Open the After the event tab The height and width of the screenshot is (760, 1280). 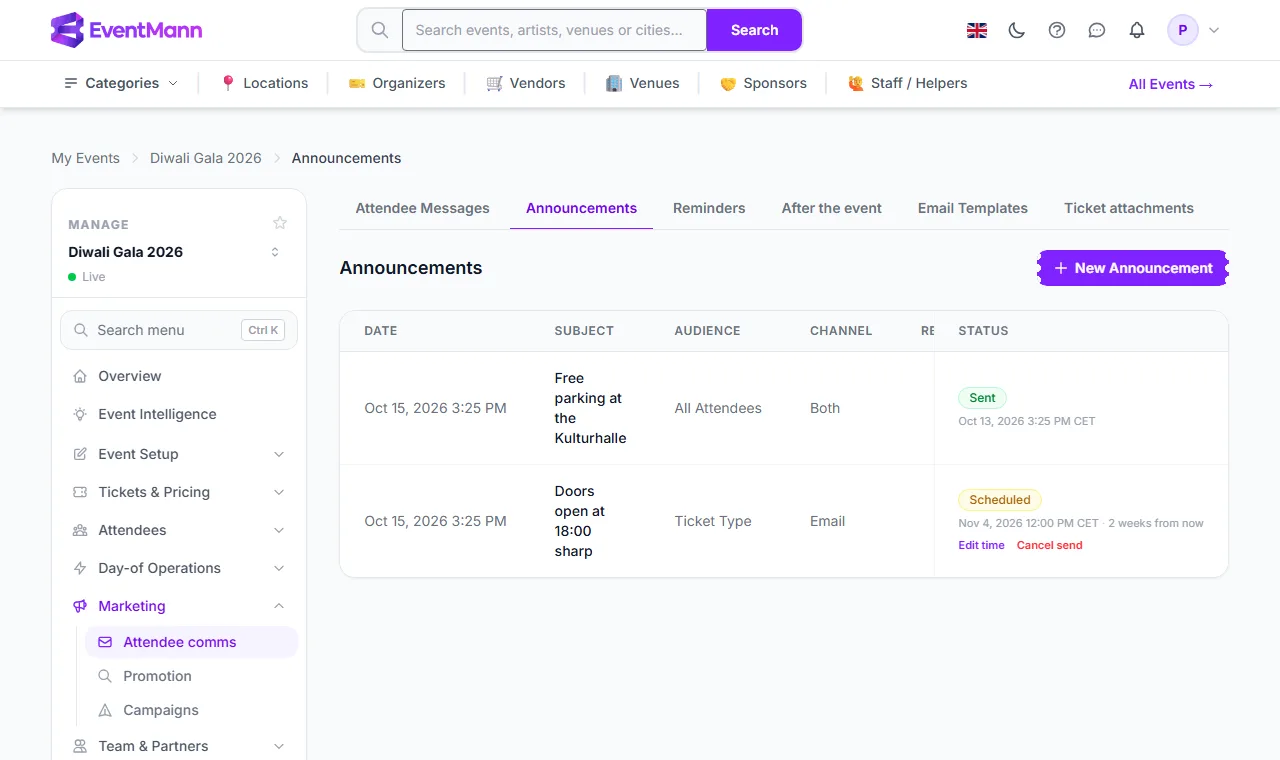coord(832,208)
